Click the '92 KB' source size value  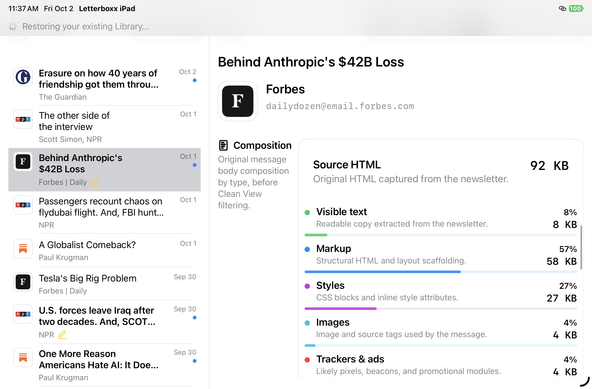(549, 166)
